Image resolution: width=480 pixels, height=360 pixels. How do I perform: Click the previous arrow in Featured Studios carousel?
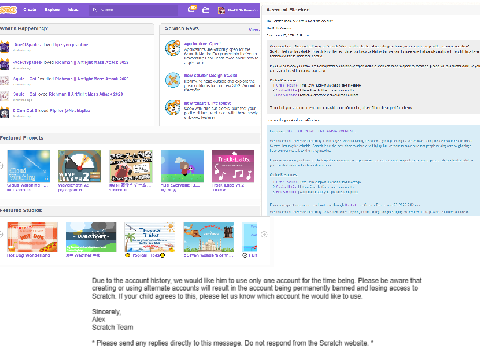[x=1, y=234]
